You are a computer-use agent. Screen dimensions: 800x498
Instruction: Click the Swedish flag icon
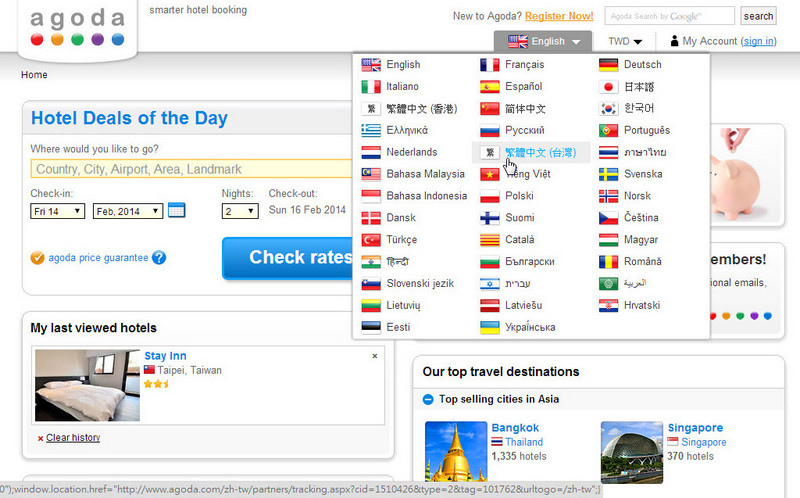[x=609, y=175]
